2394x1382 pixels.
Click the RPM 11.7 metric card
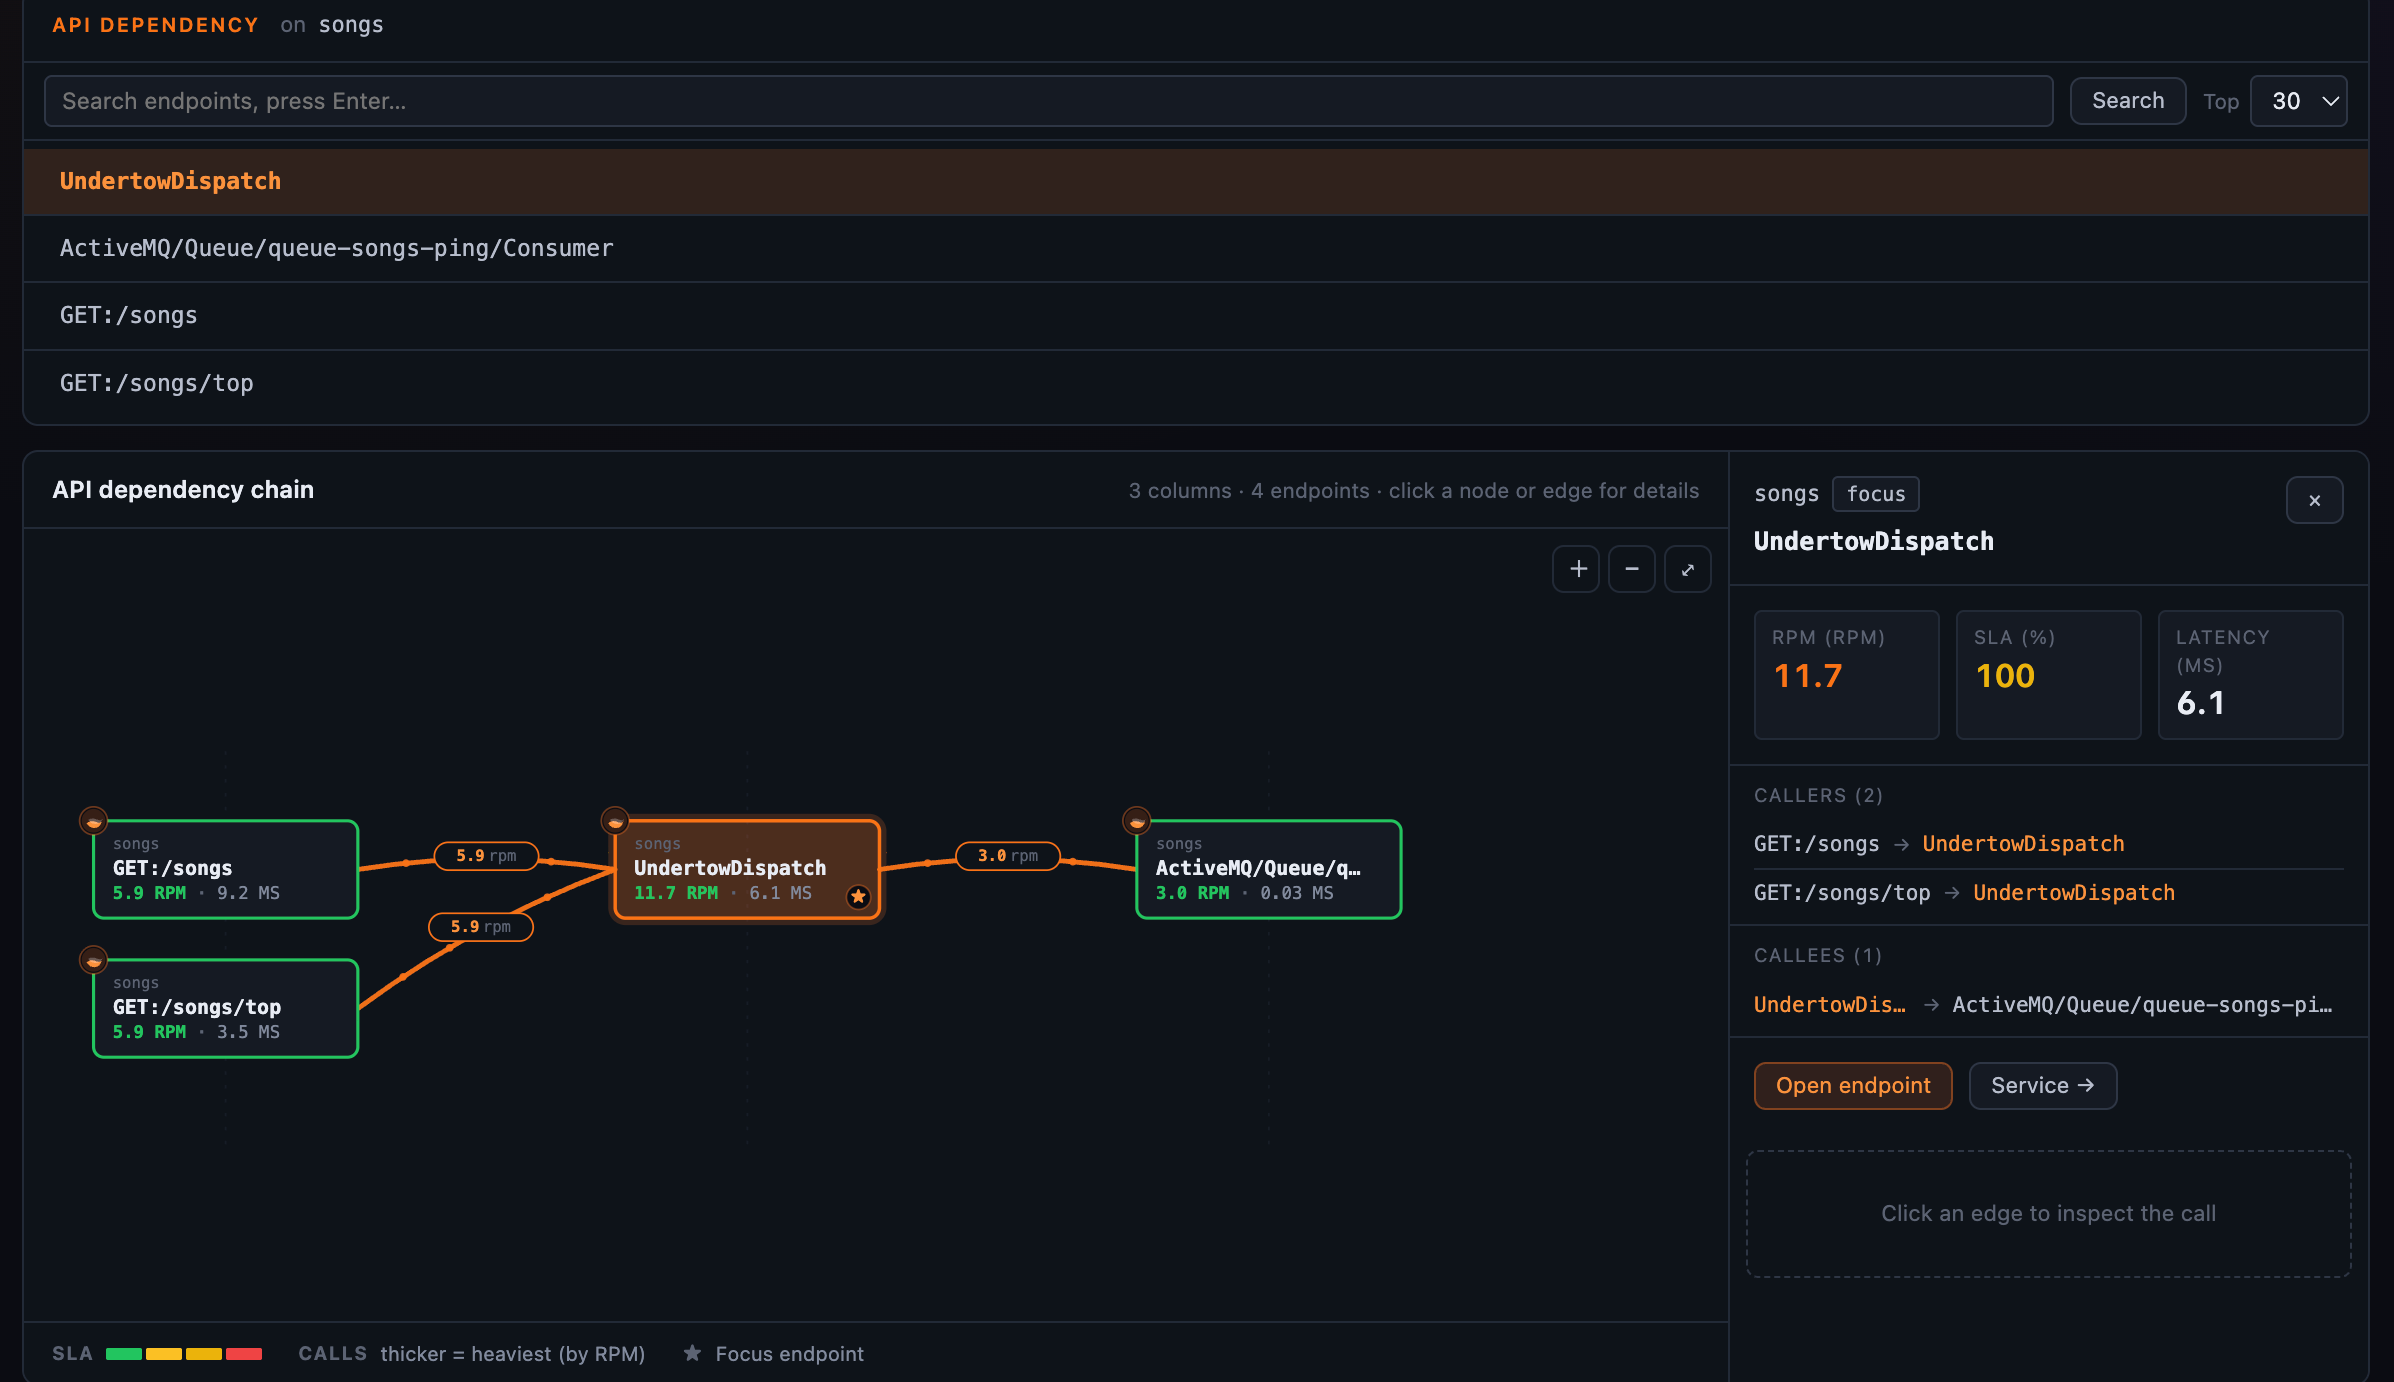(1847, 675)
